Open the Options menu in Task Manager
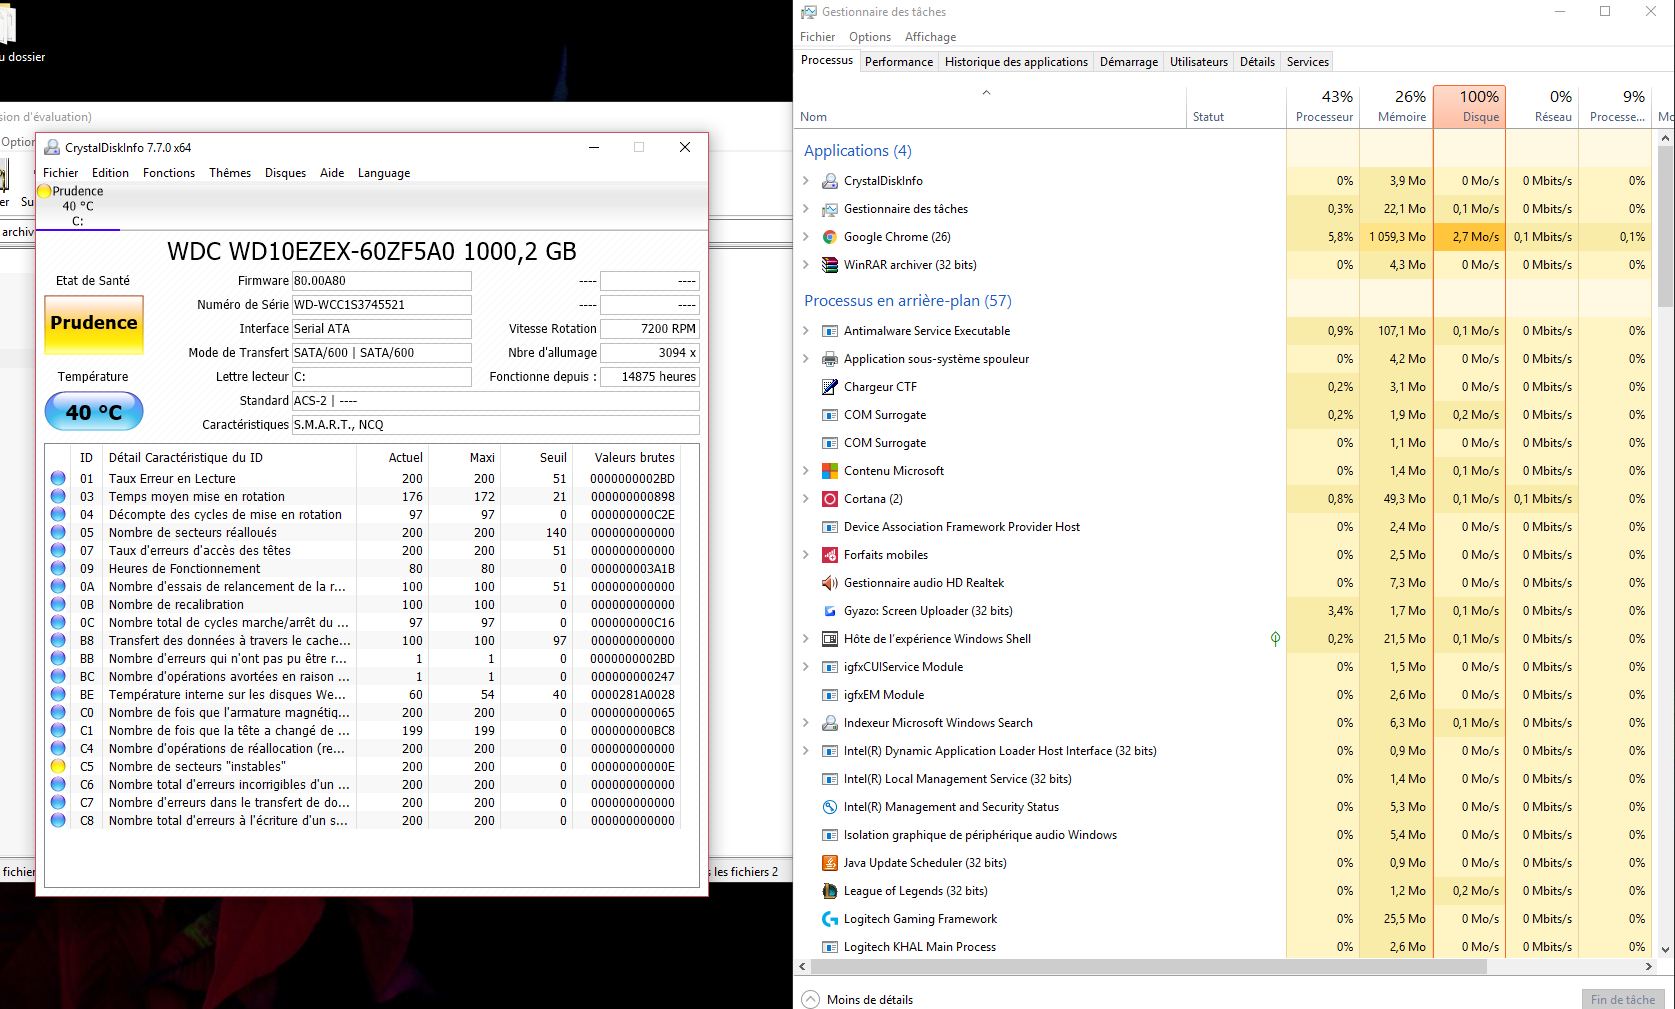 [x=870, y=37]
